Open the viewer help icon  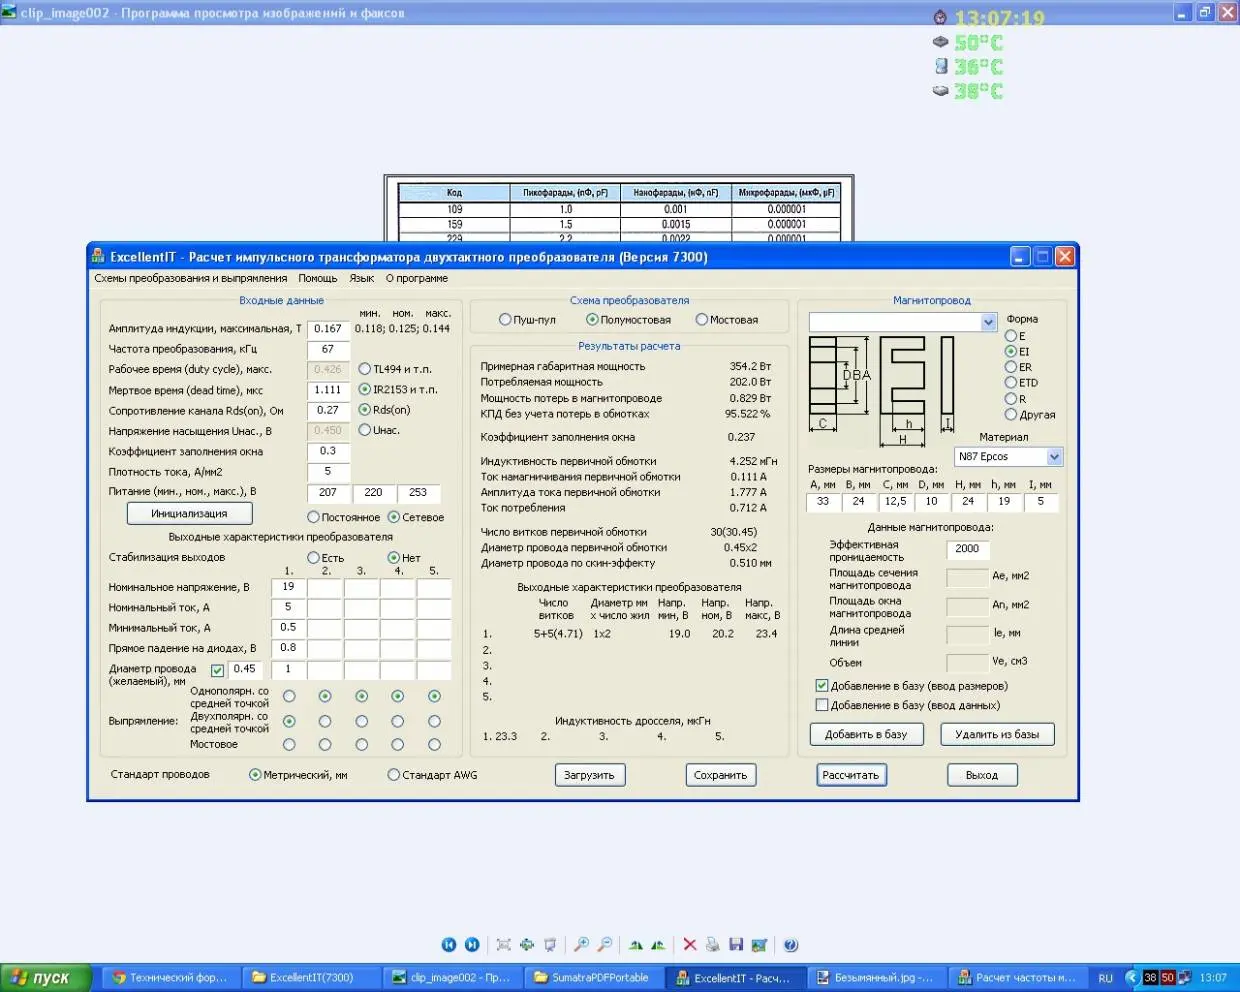coord(790,945)
